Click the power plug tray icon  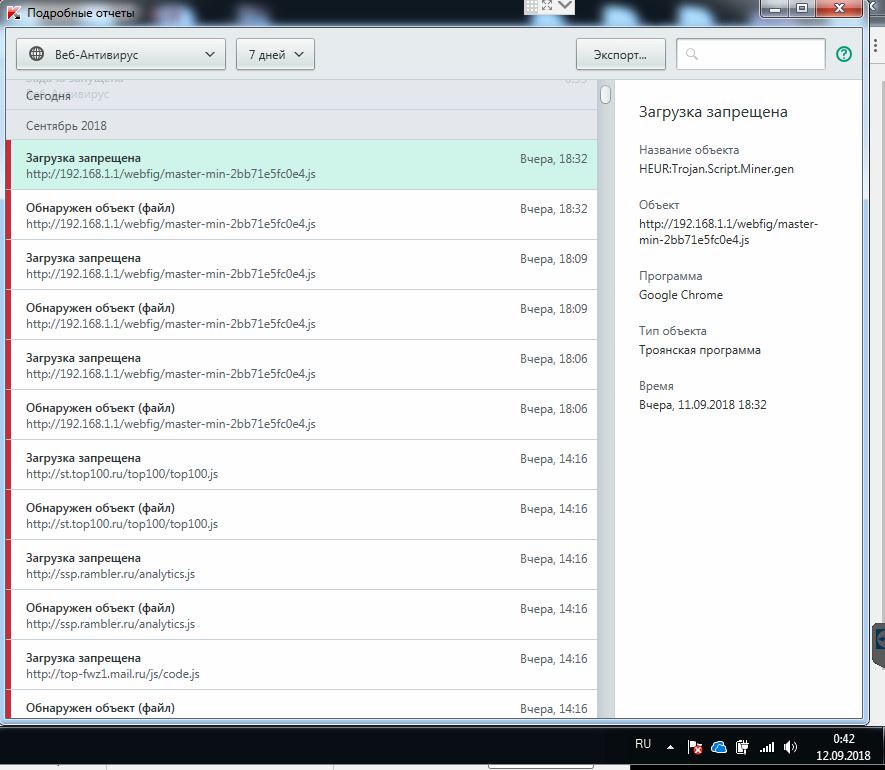(742, 747)
